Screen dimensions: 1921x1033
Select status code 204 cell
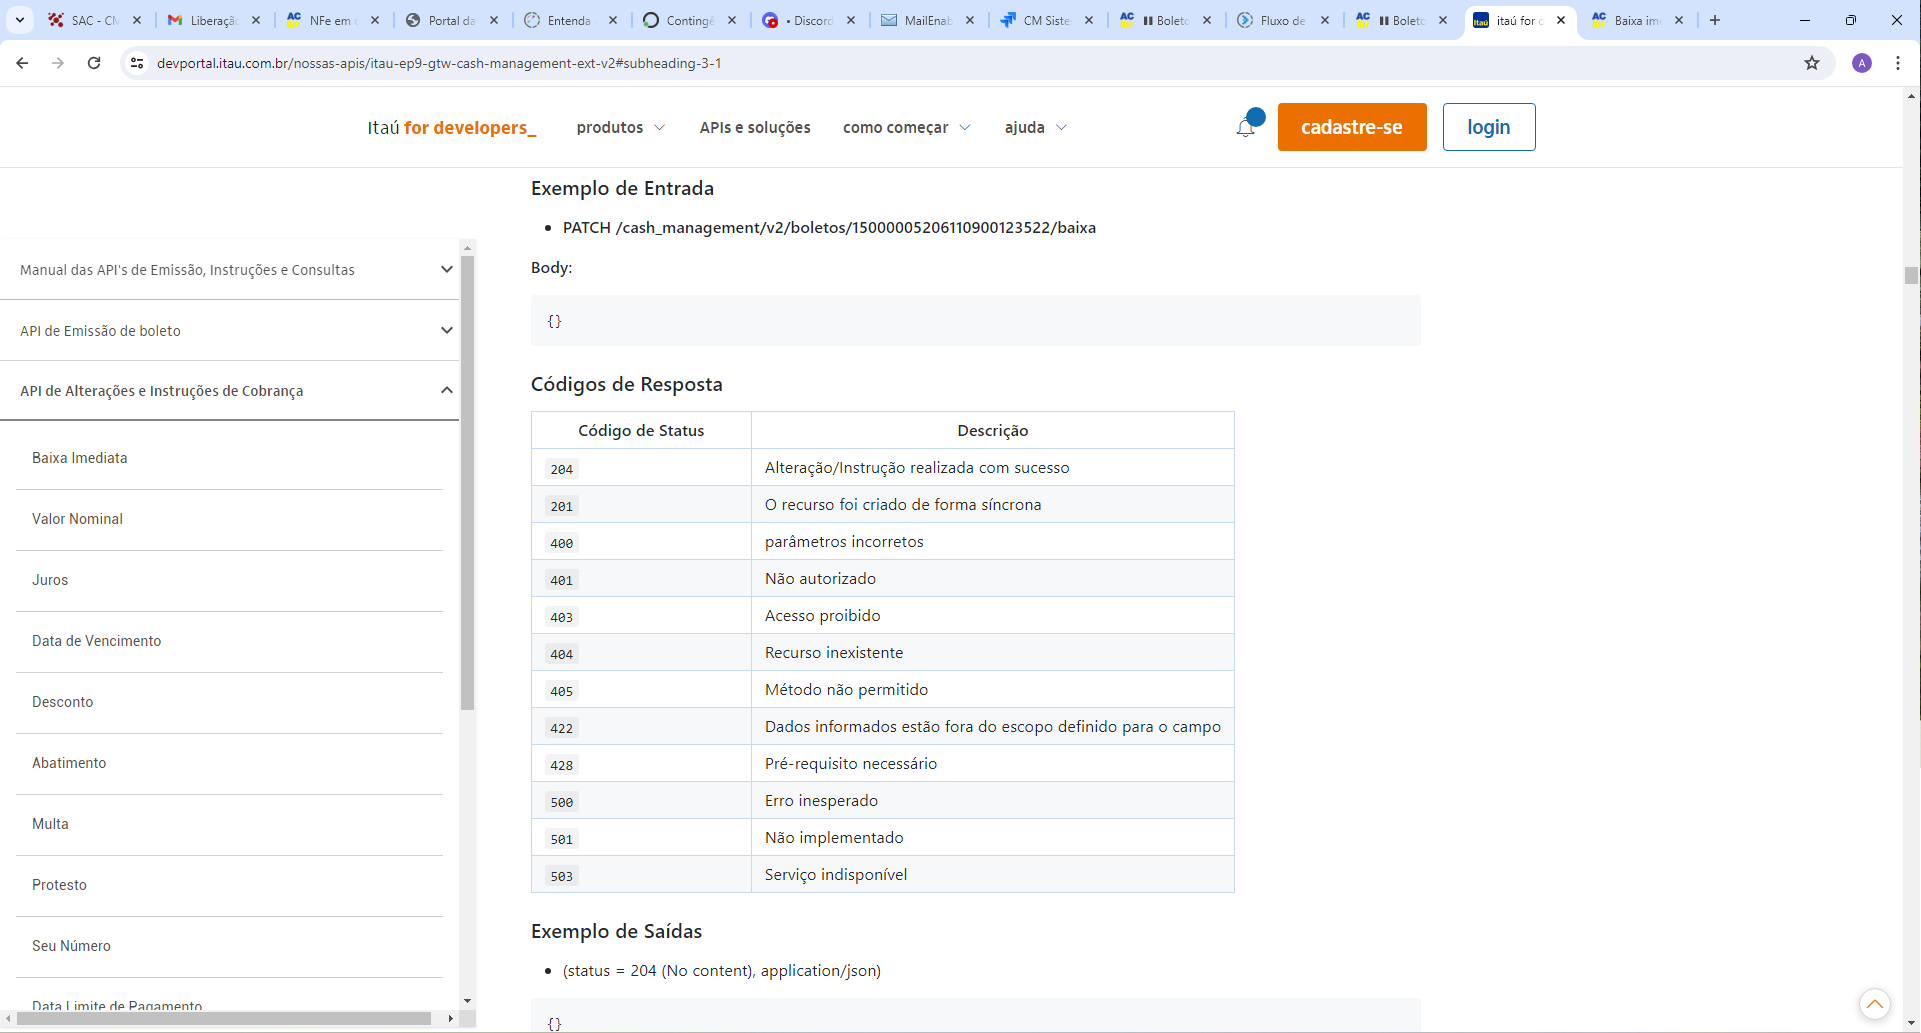641,468
